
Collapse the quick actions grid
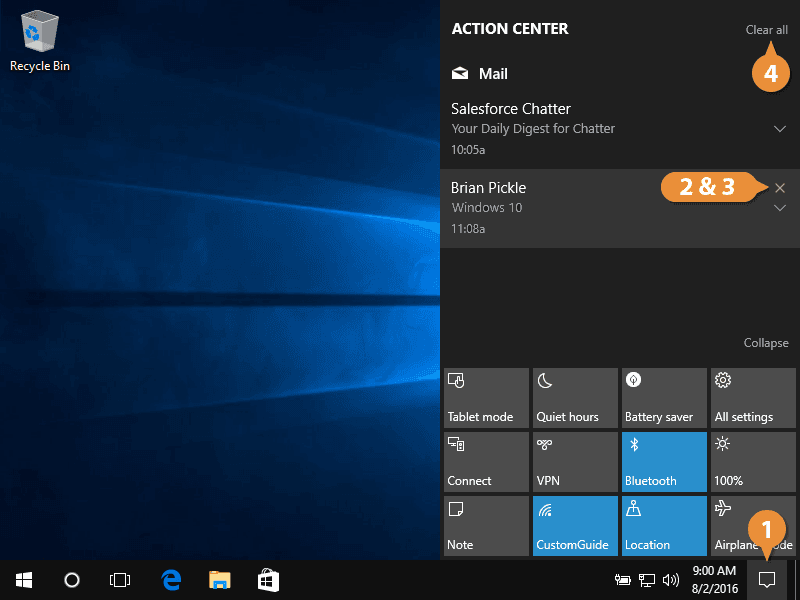[x=766, y=343]
